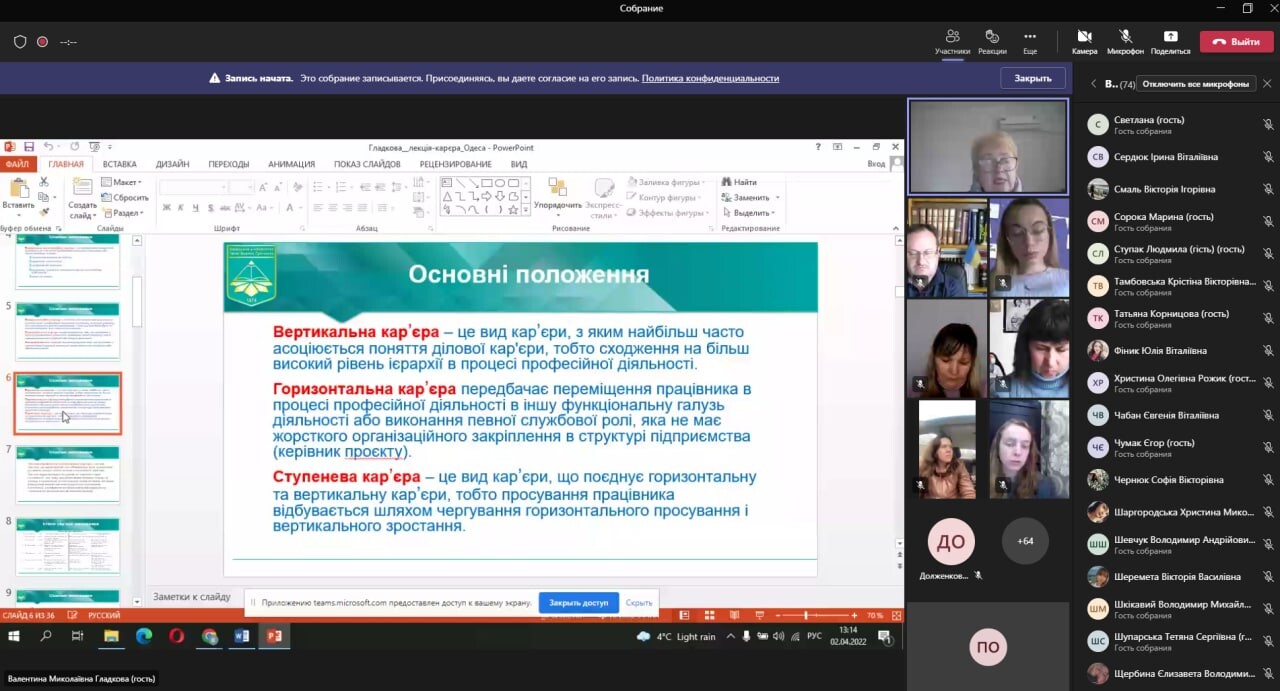This screenshot has width=1280, height=691.
Task: Toggle the Камера camera on or off
Action: pos(1084,37)
